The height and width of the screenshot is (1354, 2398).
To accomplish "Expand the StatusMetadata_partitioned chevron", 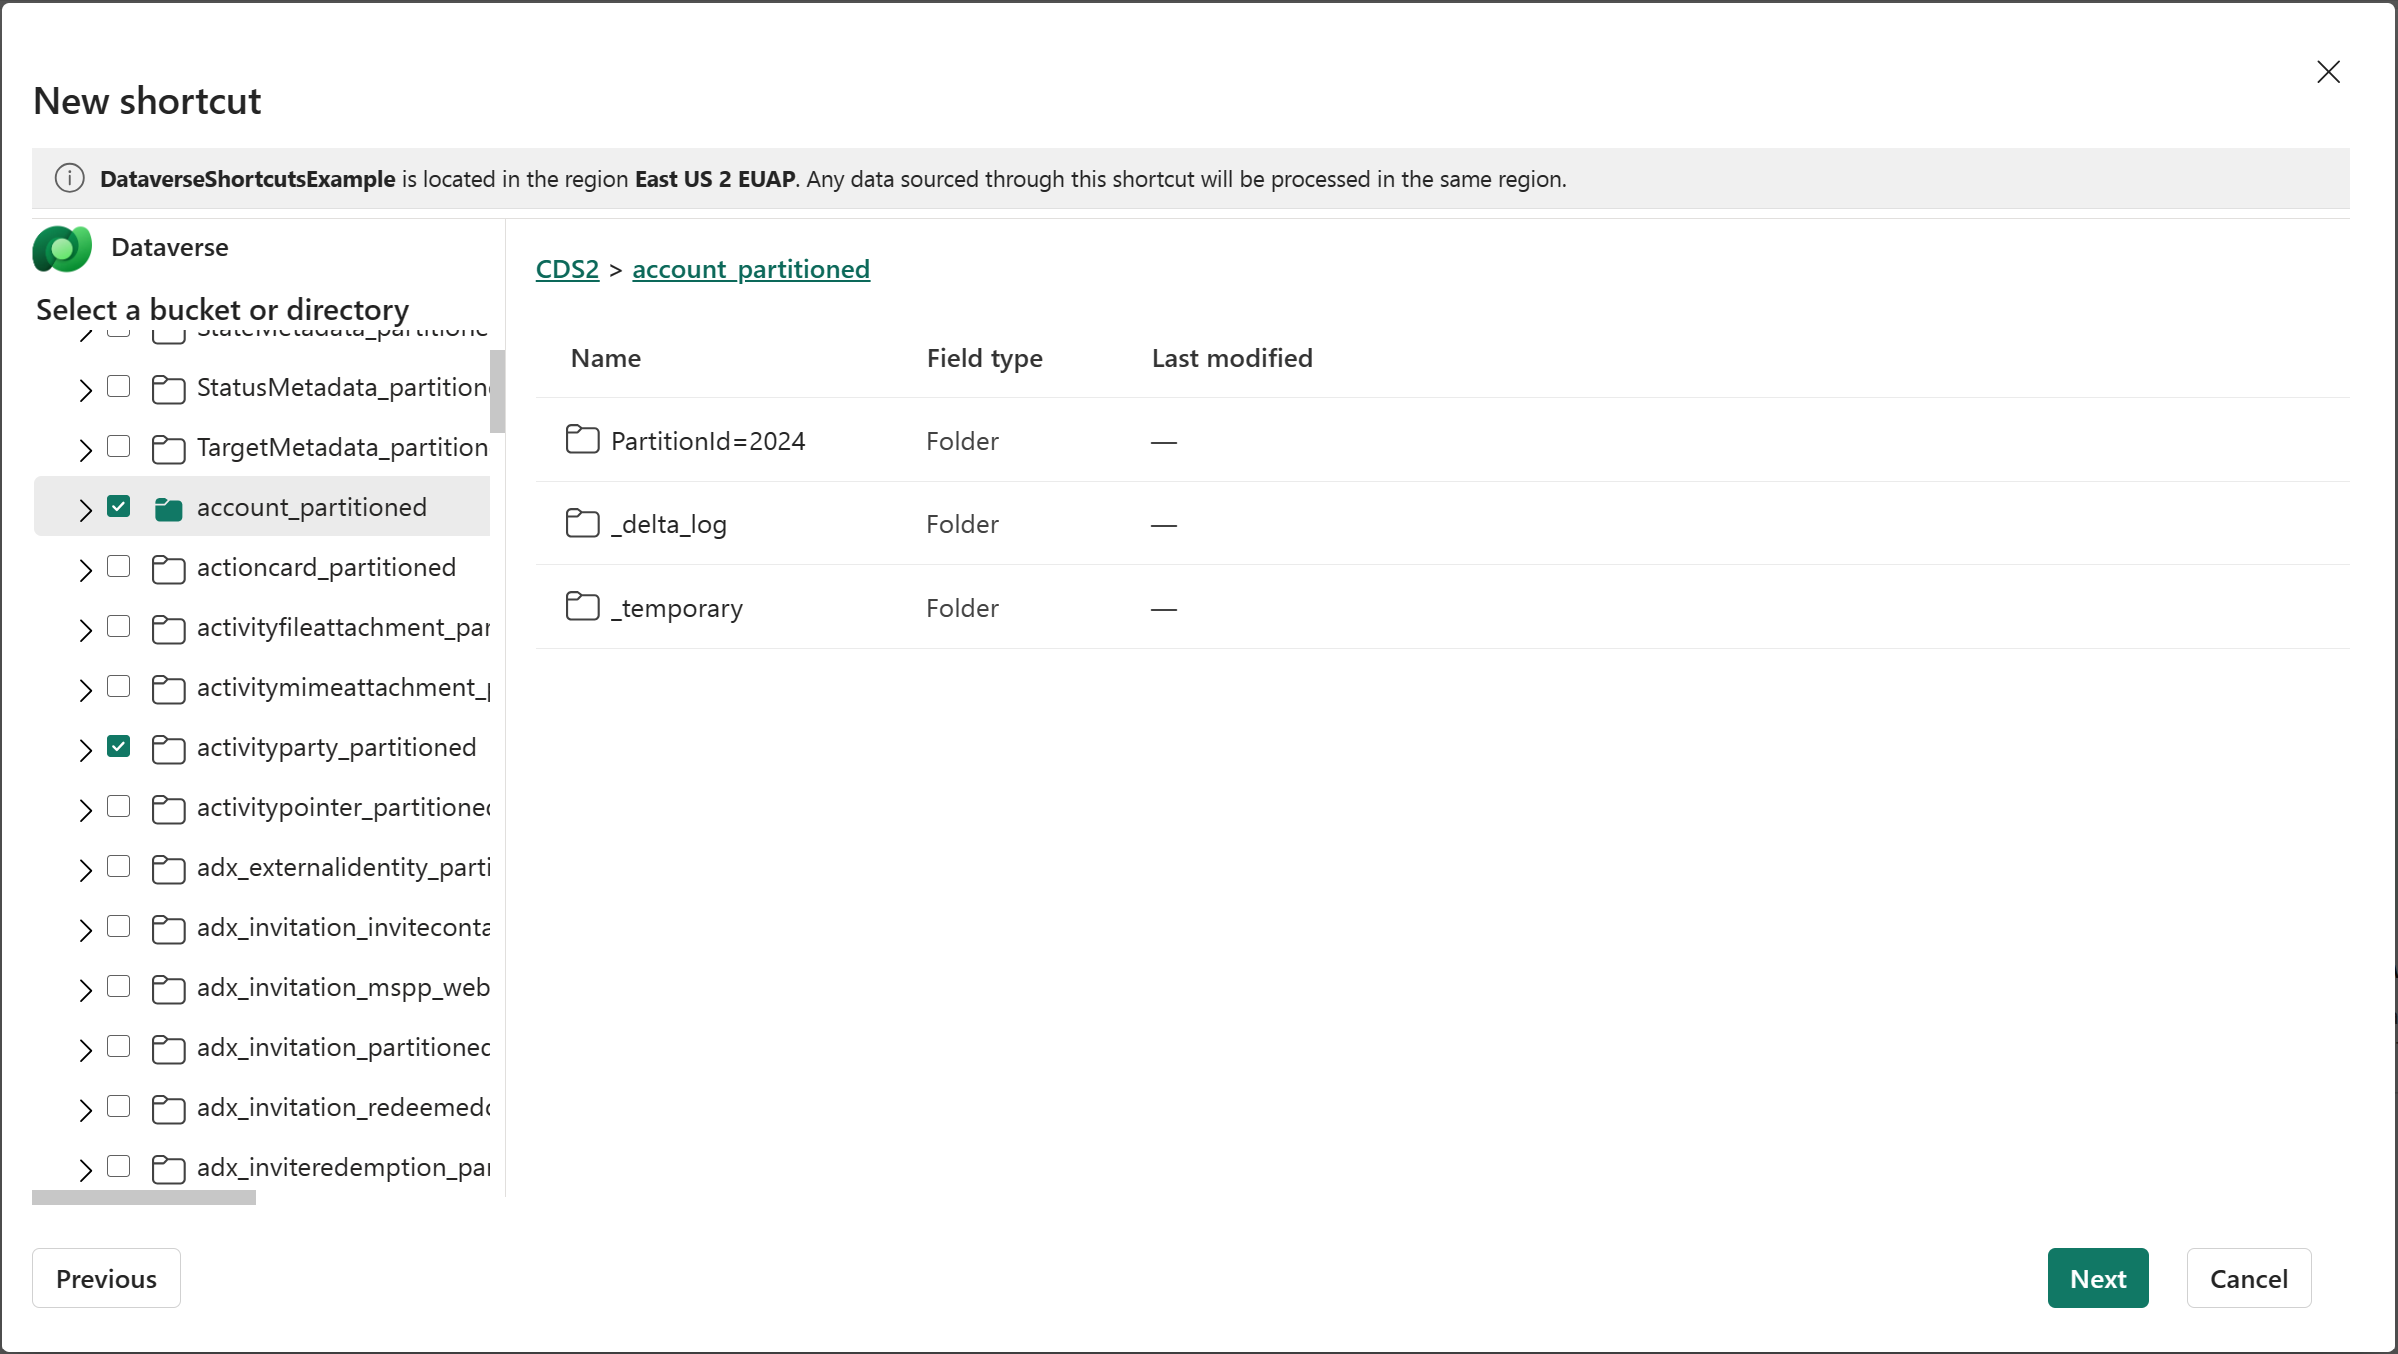I will pyautogui.click(x=85, y=388).
